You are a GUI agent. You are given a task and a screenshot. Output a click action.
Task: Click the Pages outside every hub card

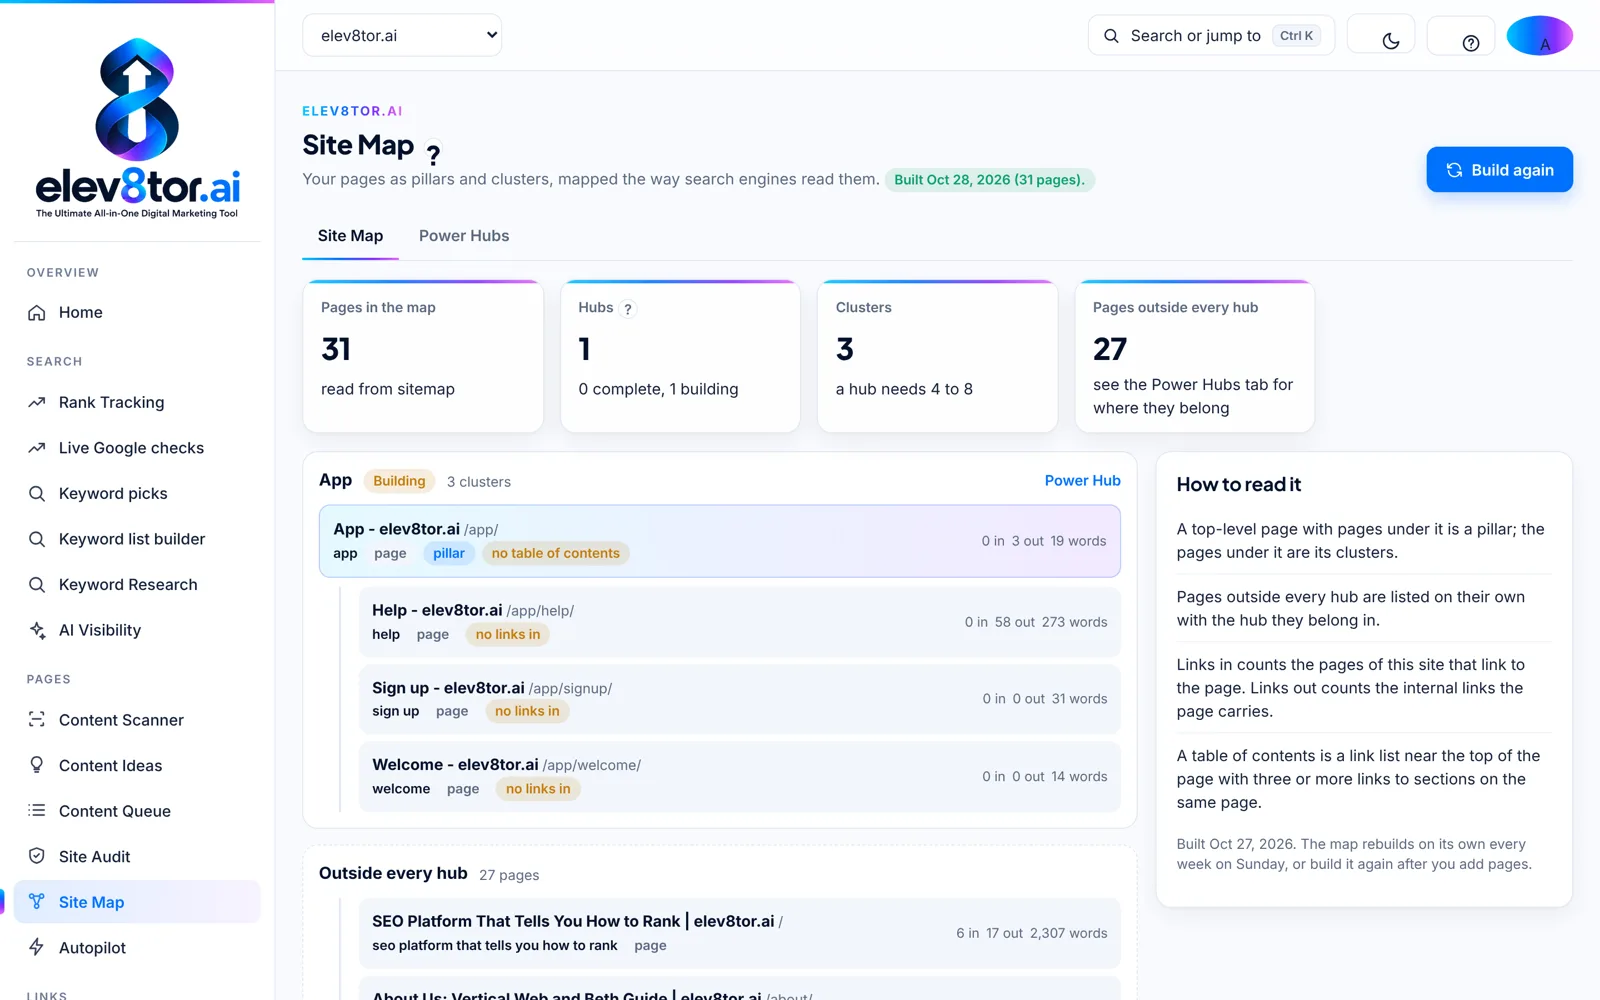pyautogui.click(x=1194, y=357)
